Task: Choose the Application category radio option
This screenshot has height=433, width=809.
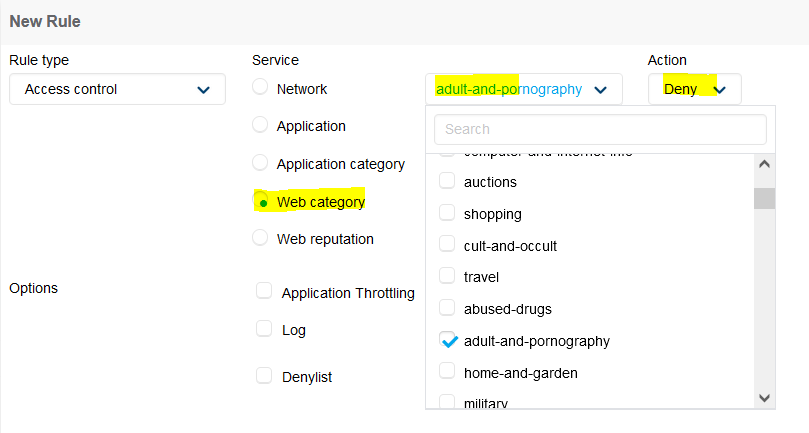Action: [x=260, y=162]
